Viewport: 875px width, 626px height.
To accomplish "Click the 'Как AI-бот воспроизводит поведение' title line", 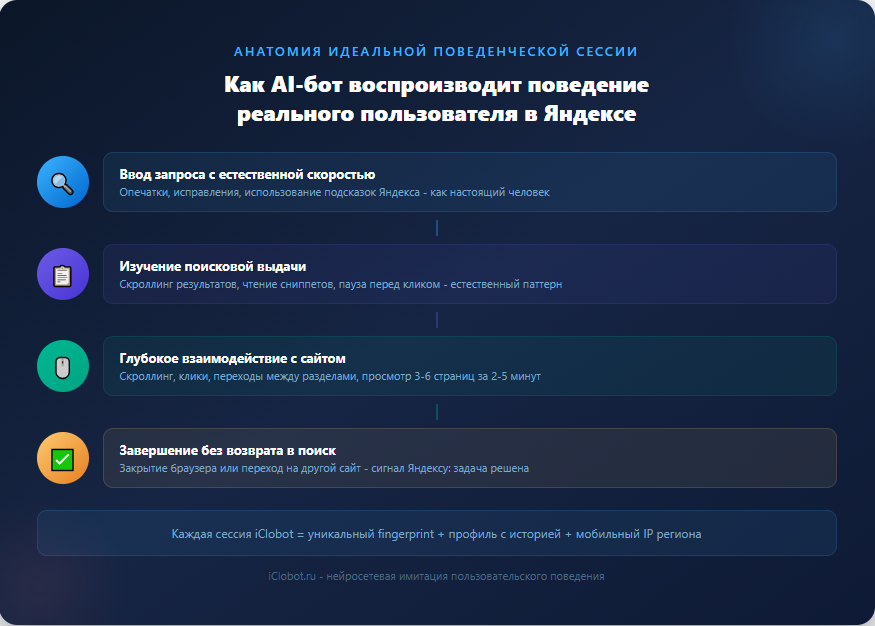I will (x=436, y=85).
